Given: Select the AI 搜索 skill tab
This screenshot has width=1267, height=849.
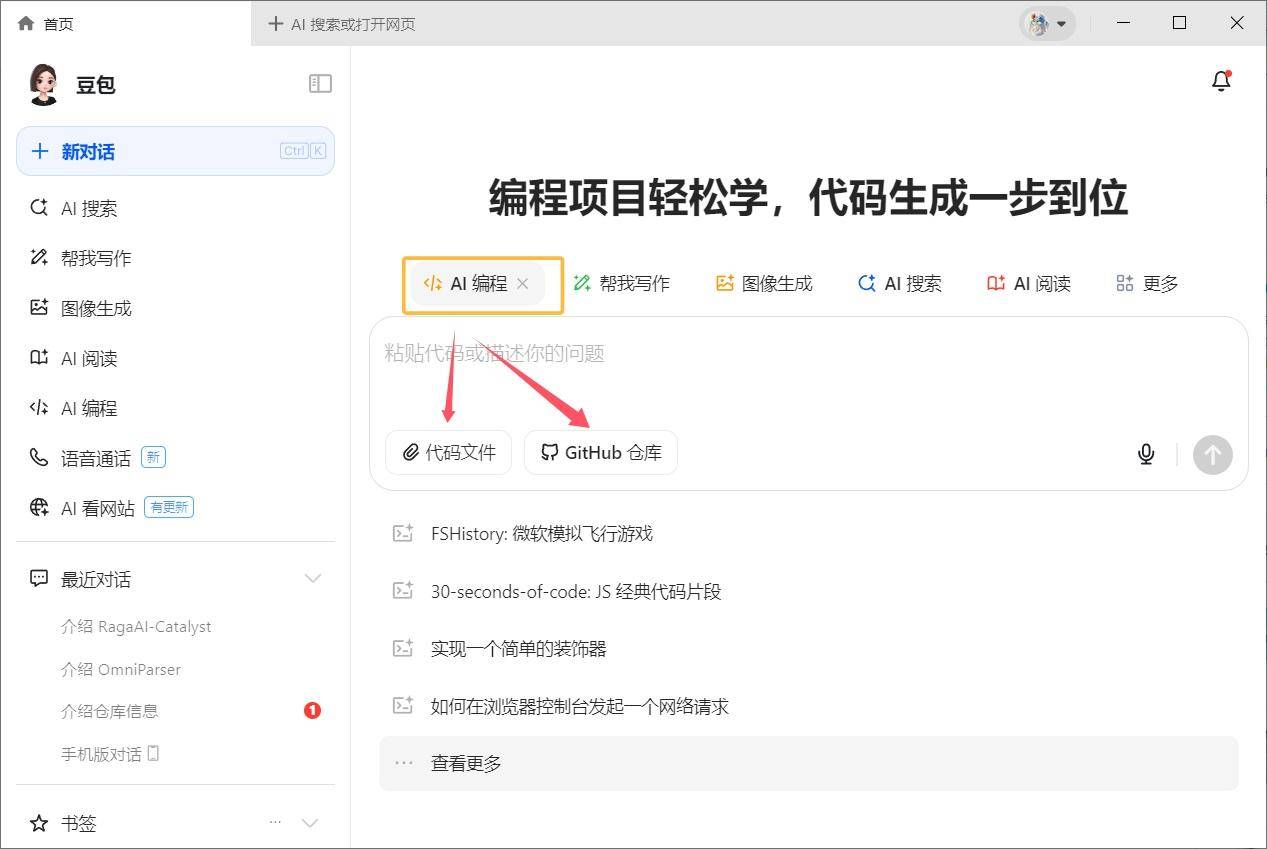Looking at the screenshot, I should pos(899,283).
